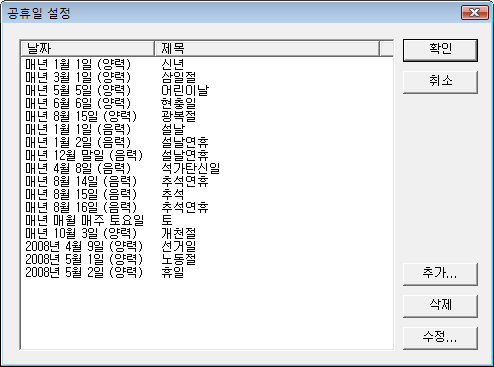
Task: Sort by the 날짜 column header
Action: [x=88, y=49]
